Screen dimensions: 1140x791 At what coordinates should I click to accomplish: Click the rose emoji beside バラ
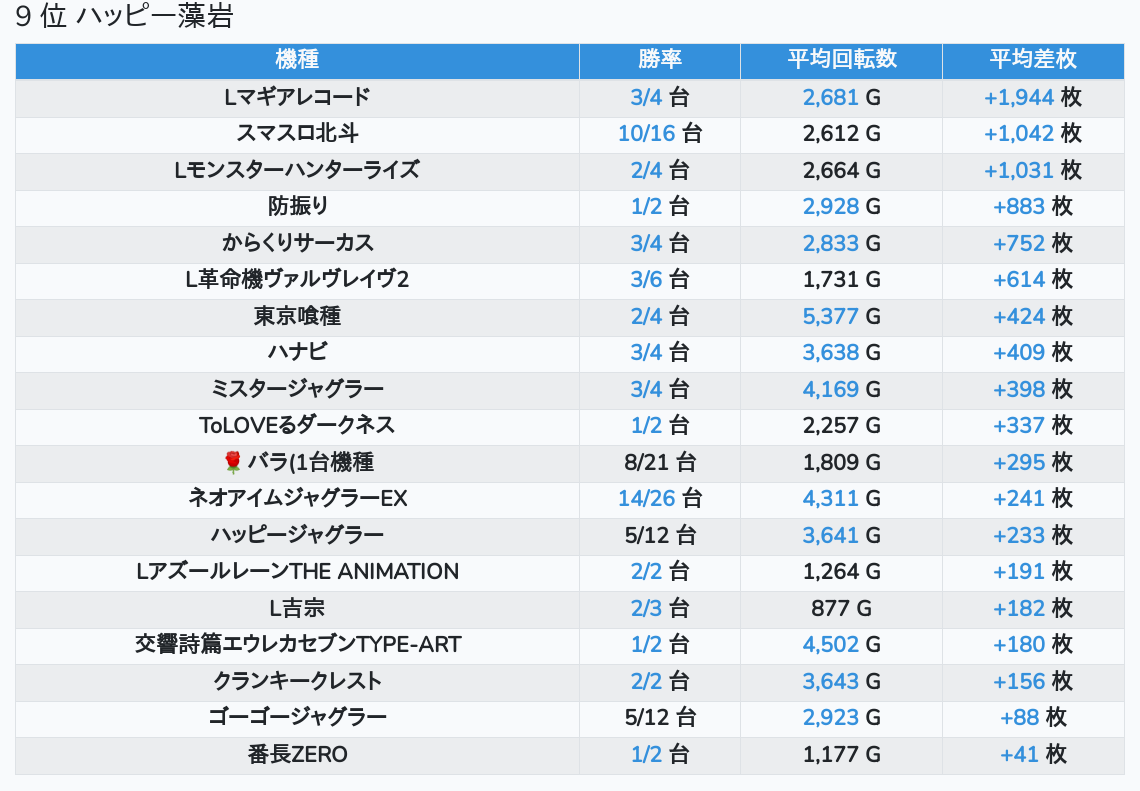[x=233, y=462]
